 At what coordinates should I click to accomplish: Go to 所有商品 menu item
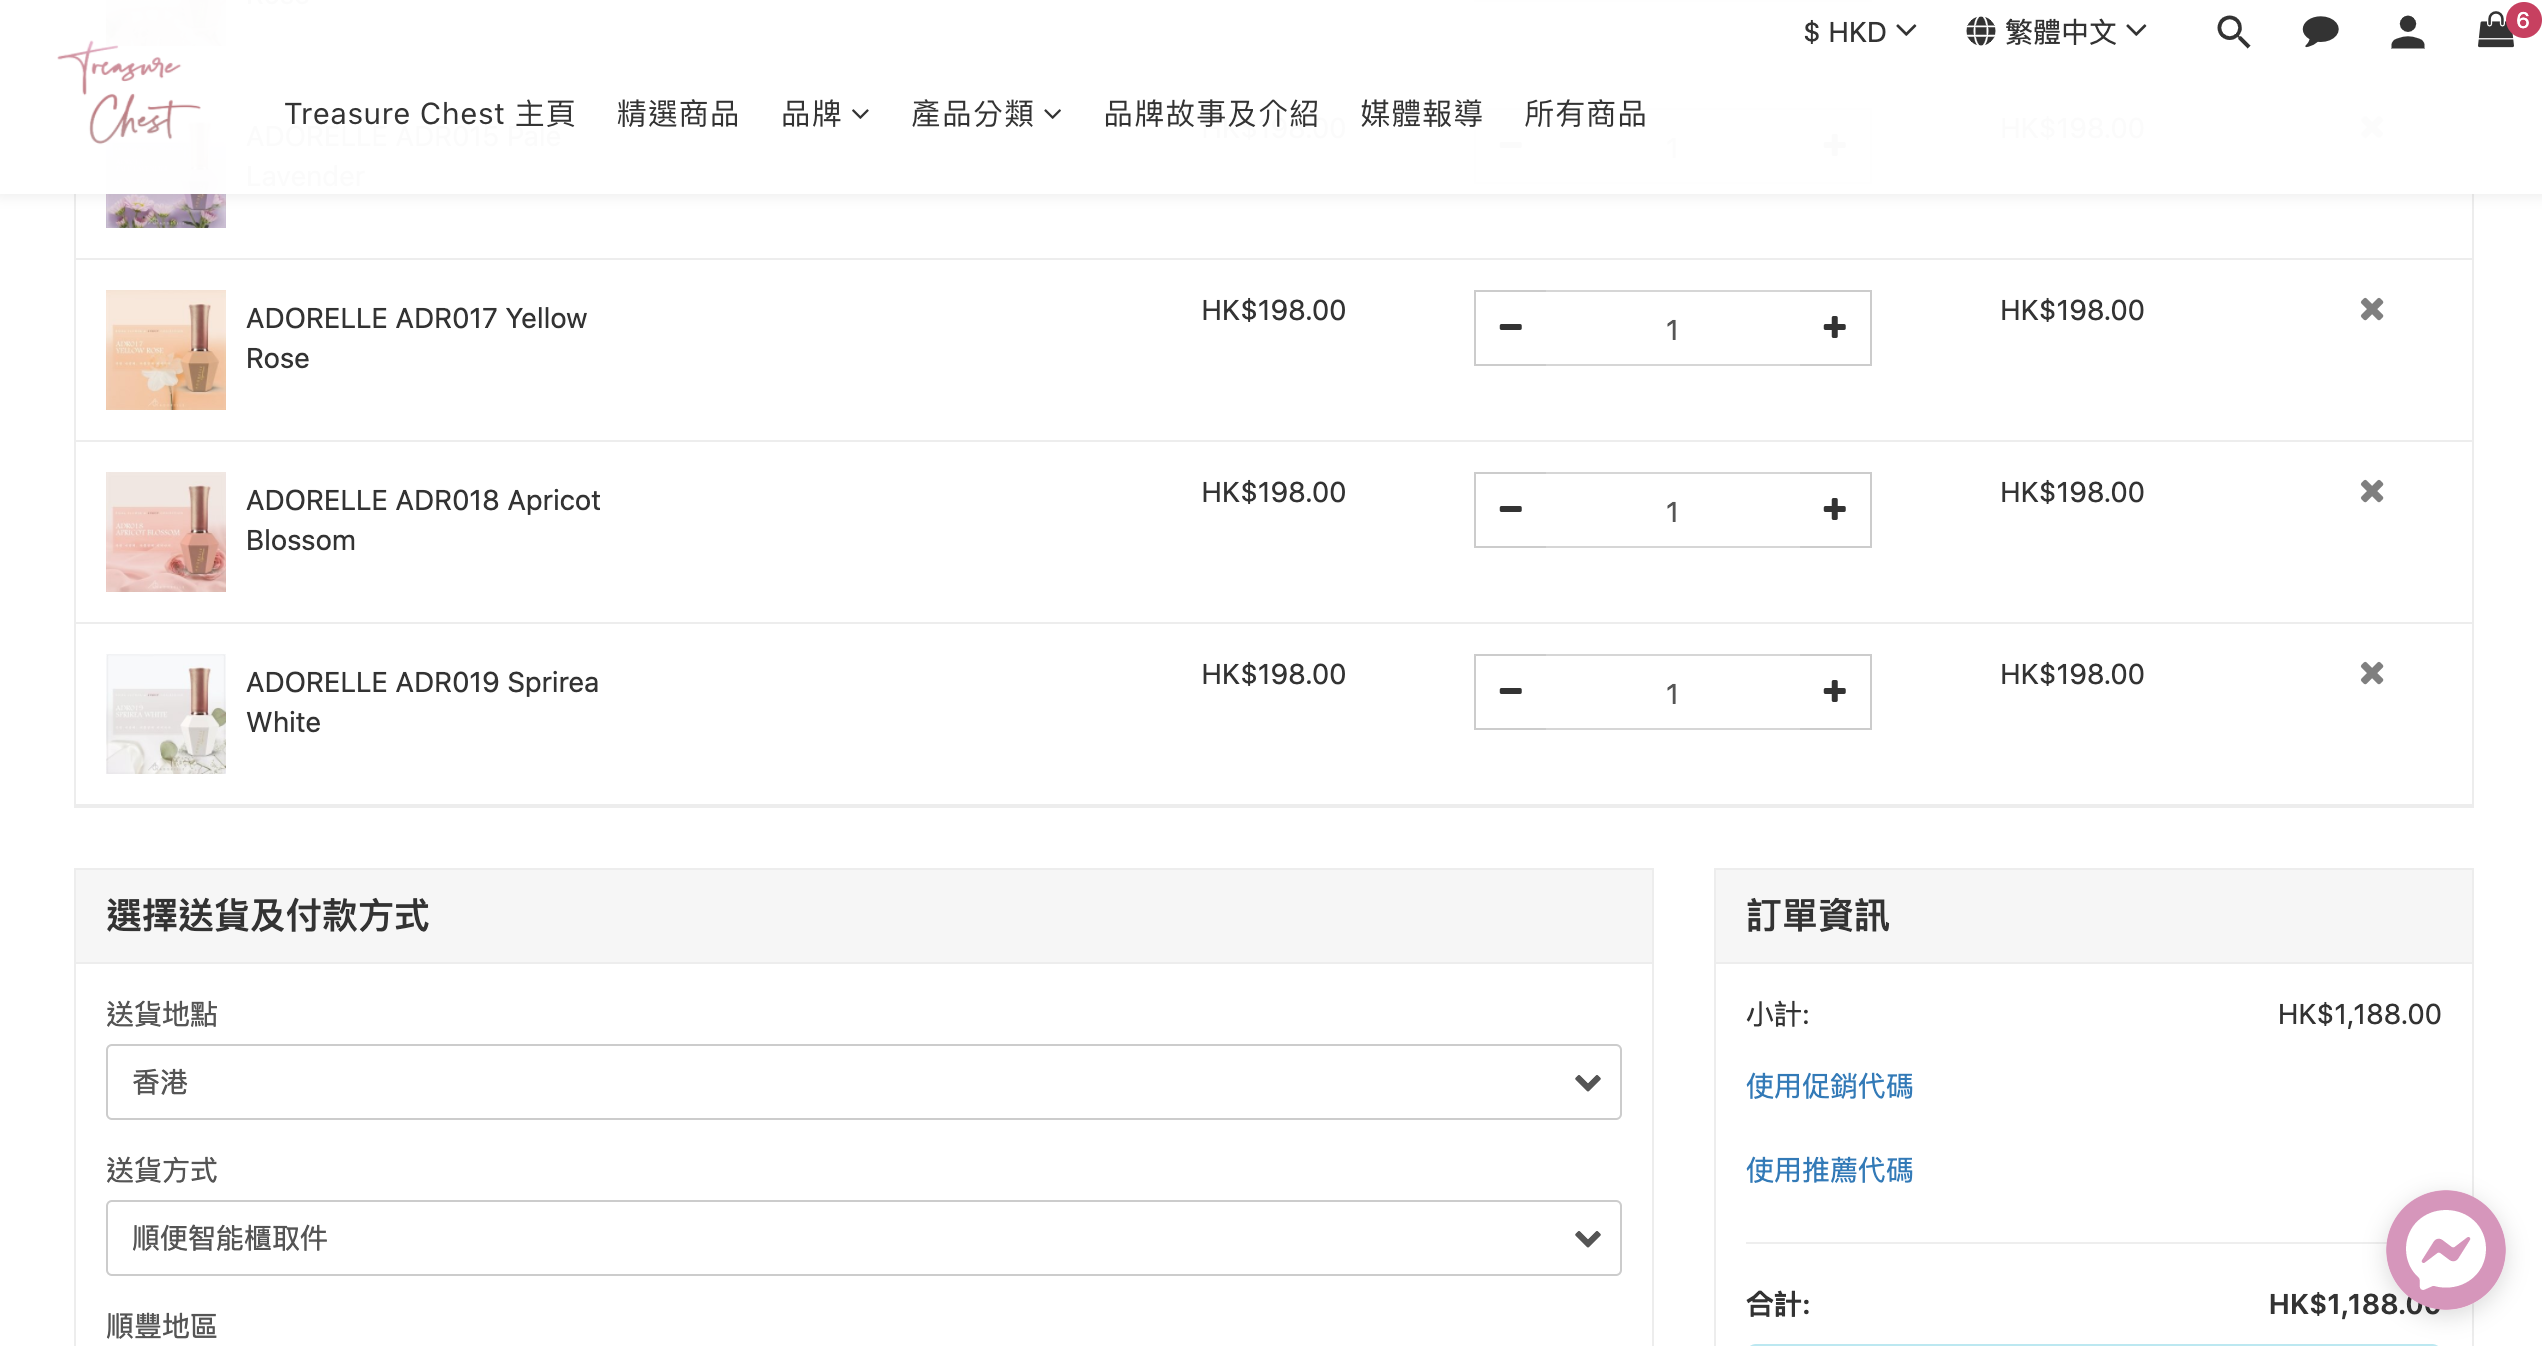click(1585, 114)
